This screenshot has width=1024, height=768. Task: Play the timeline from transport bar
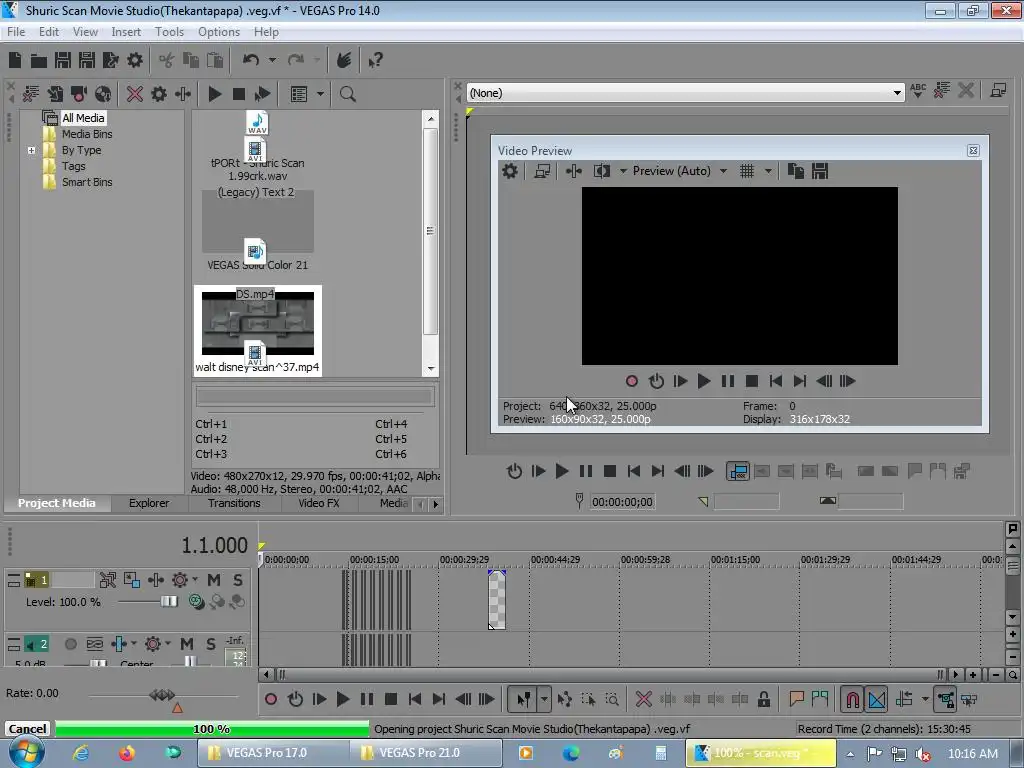tap(343, 699)
